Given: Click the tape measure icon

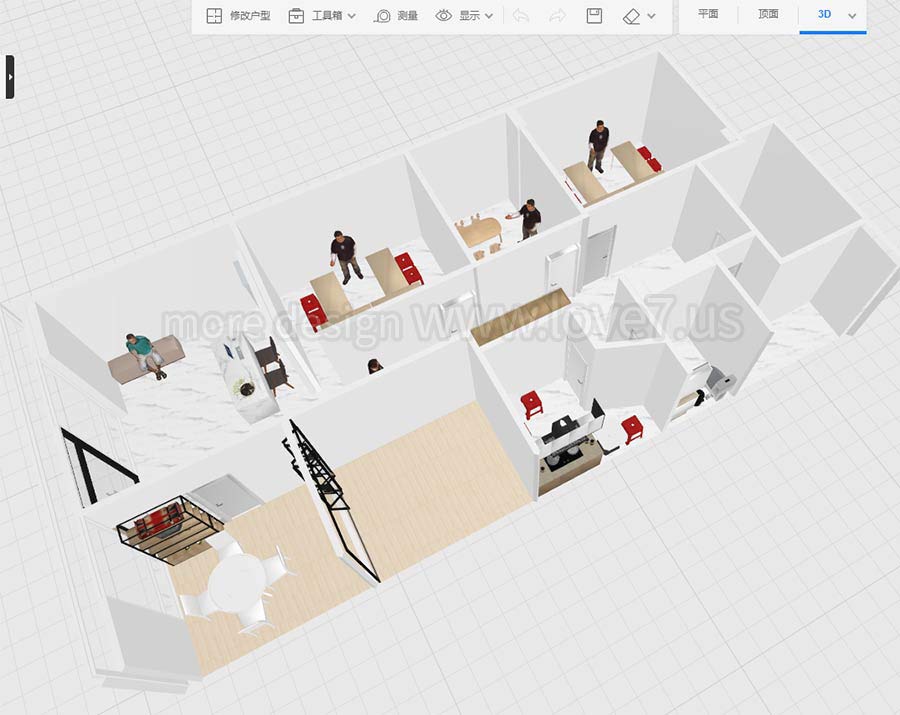Looking at the screenshot, I should coord(382,16).
